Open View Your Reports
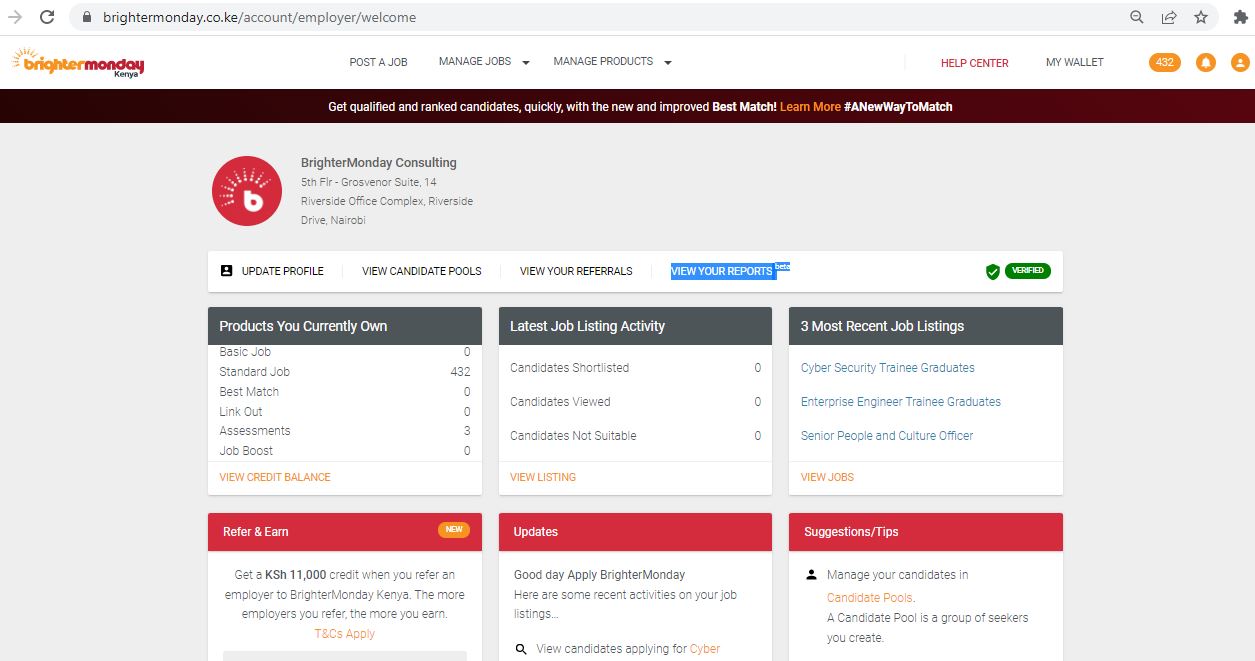The image size is (1255, 661). [x=722, y=271]
